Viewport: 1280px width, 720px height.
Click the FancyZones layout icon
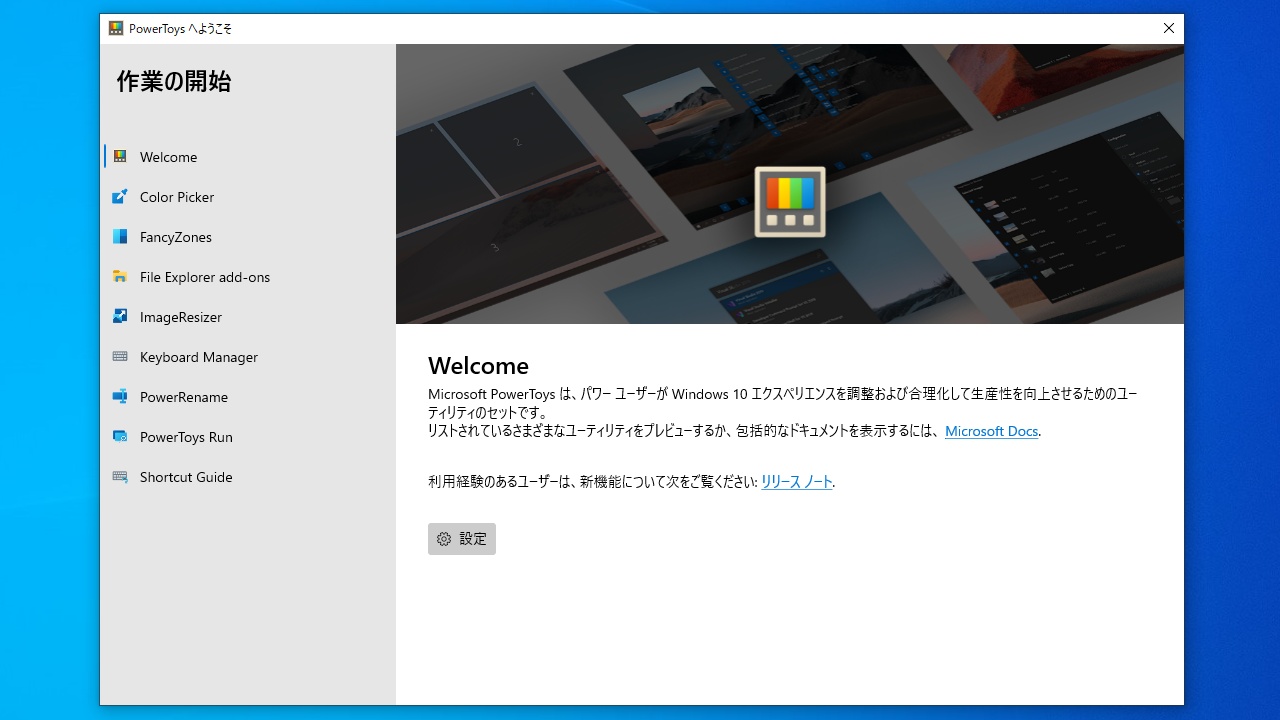[120, 237]
